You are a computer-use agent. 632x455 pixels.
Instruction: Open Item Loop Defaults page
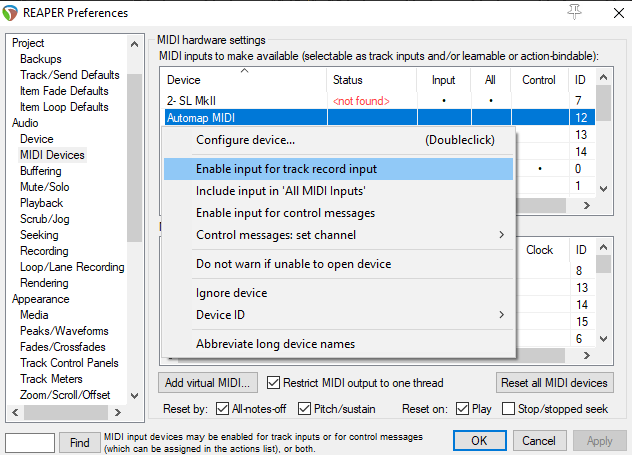coord(64,107)
